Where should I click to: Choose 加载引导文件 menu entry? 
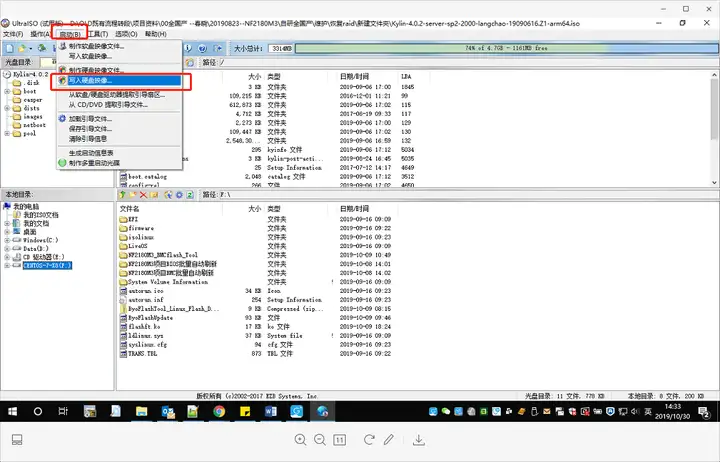119,119
